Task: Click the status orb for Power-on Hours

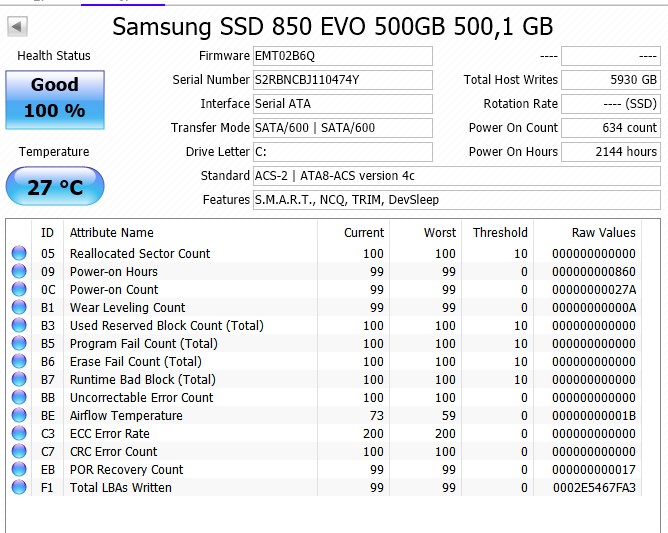Action: [x=19, y=271]
